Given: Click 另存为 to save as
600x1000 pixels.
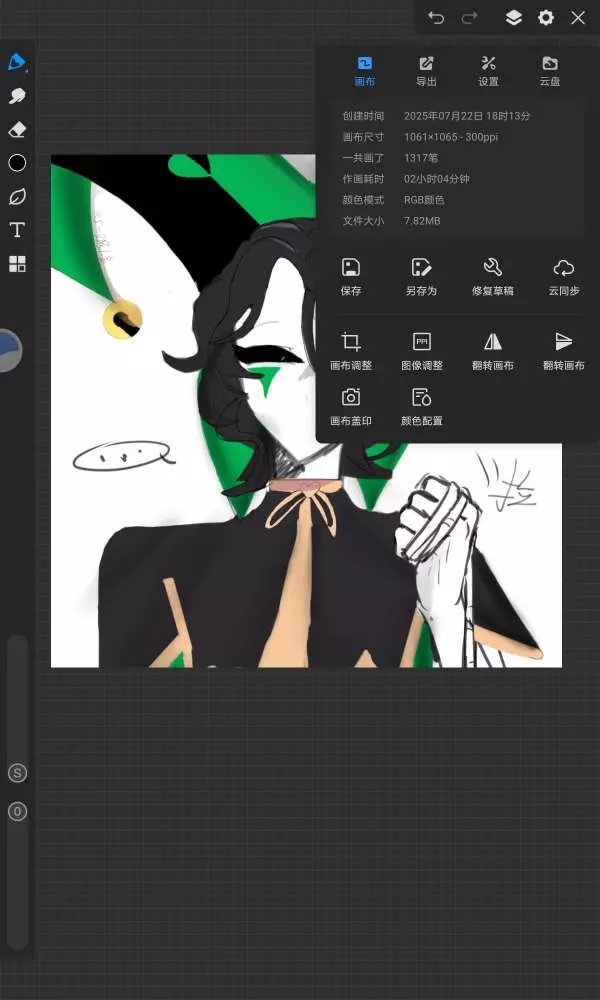Looking at the screenshot, I should coord(421,276).
